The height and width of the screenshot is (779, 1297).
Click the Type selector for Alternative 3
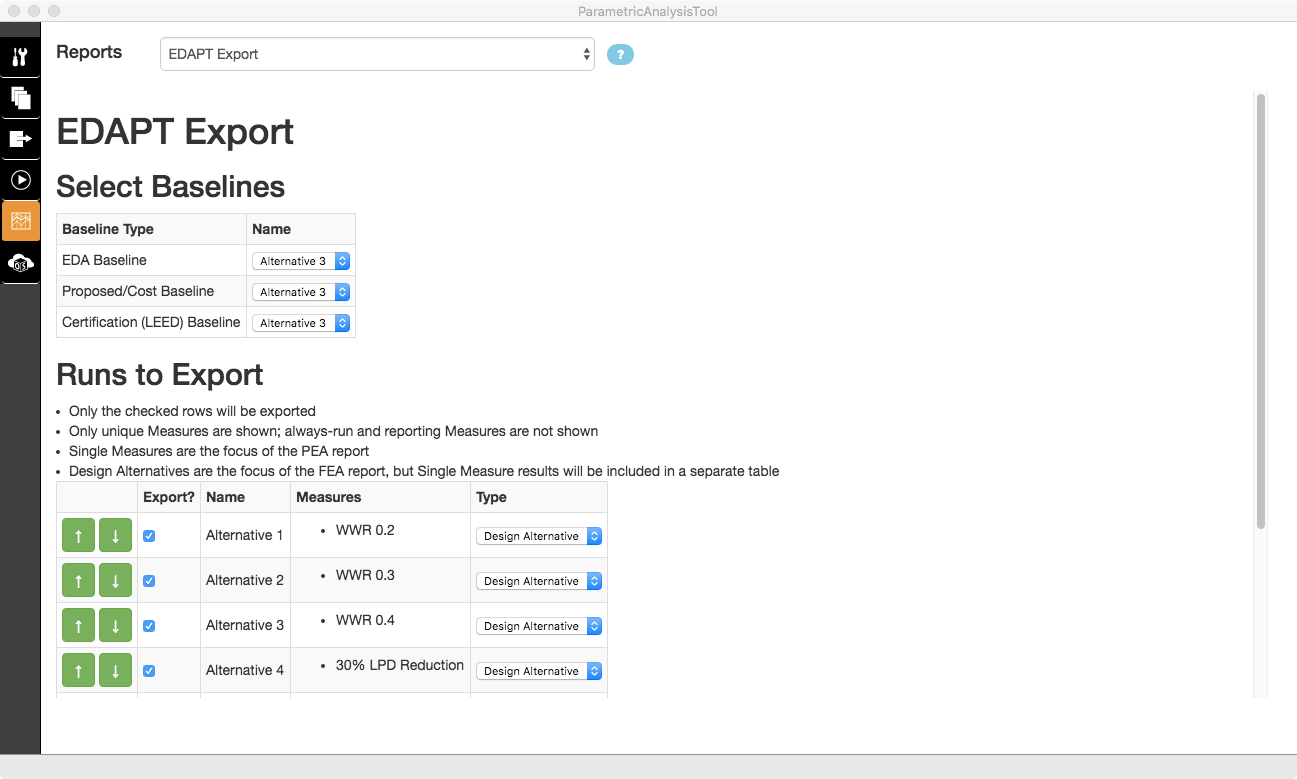point(538,625)
